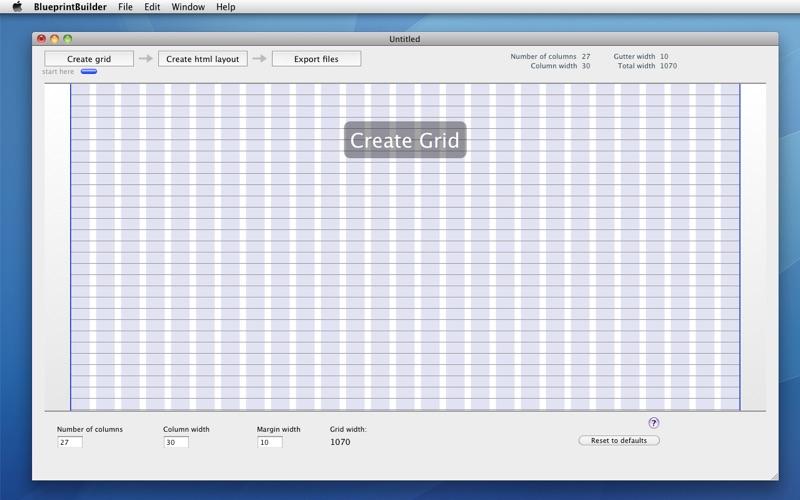
Task: Open the BlueprintBuilder application menu
Action: pyautogui.click(x=70, y=7)
